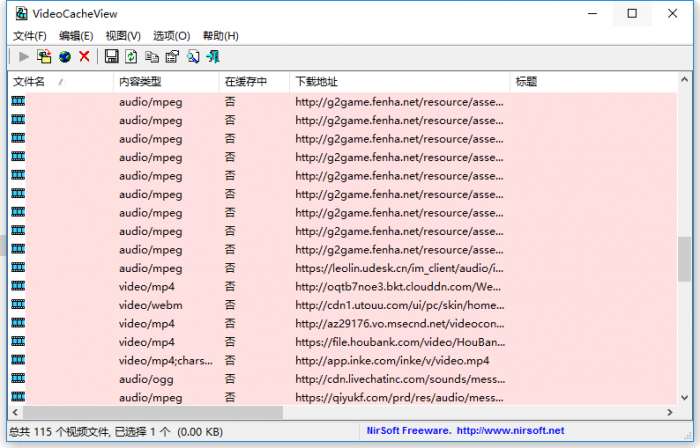Select film icon of the az29176.vo.msecnd.net row

[x=18, y=323]
